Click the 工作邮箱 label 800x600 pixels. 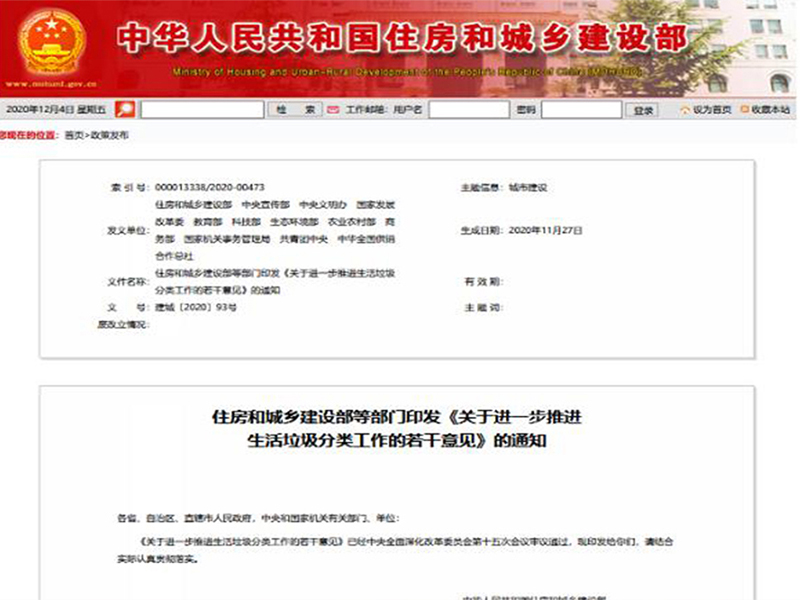coord(367,110)
